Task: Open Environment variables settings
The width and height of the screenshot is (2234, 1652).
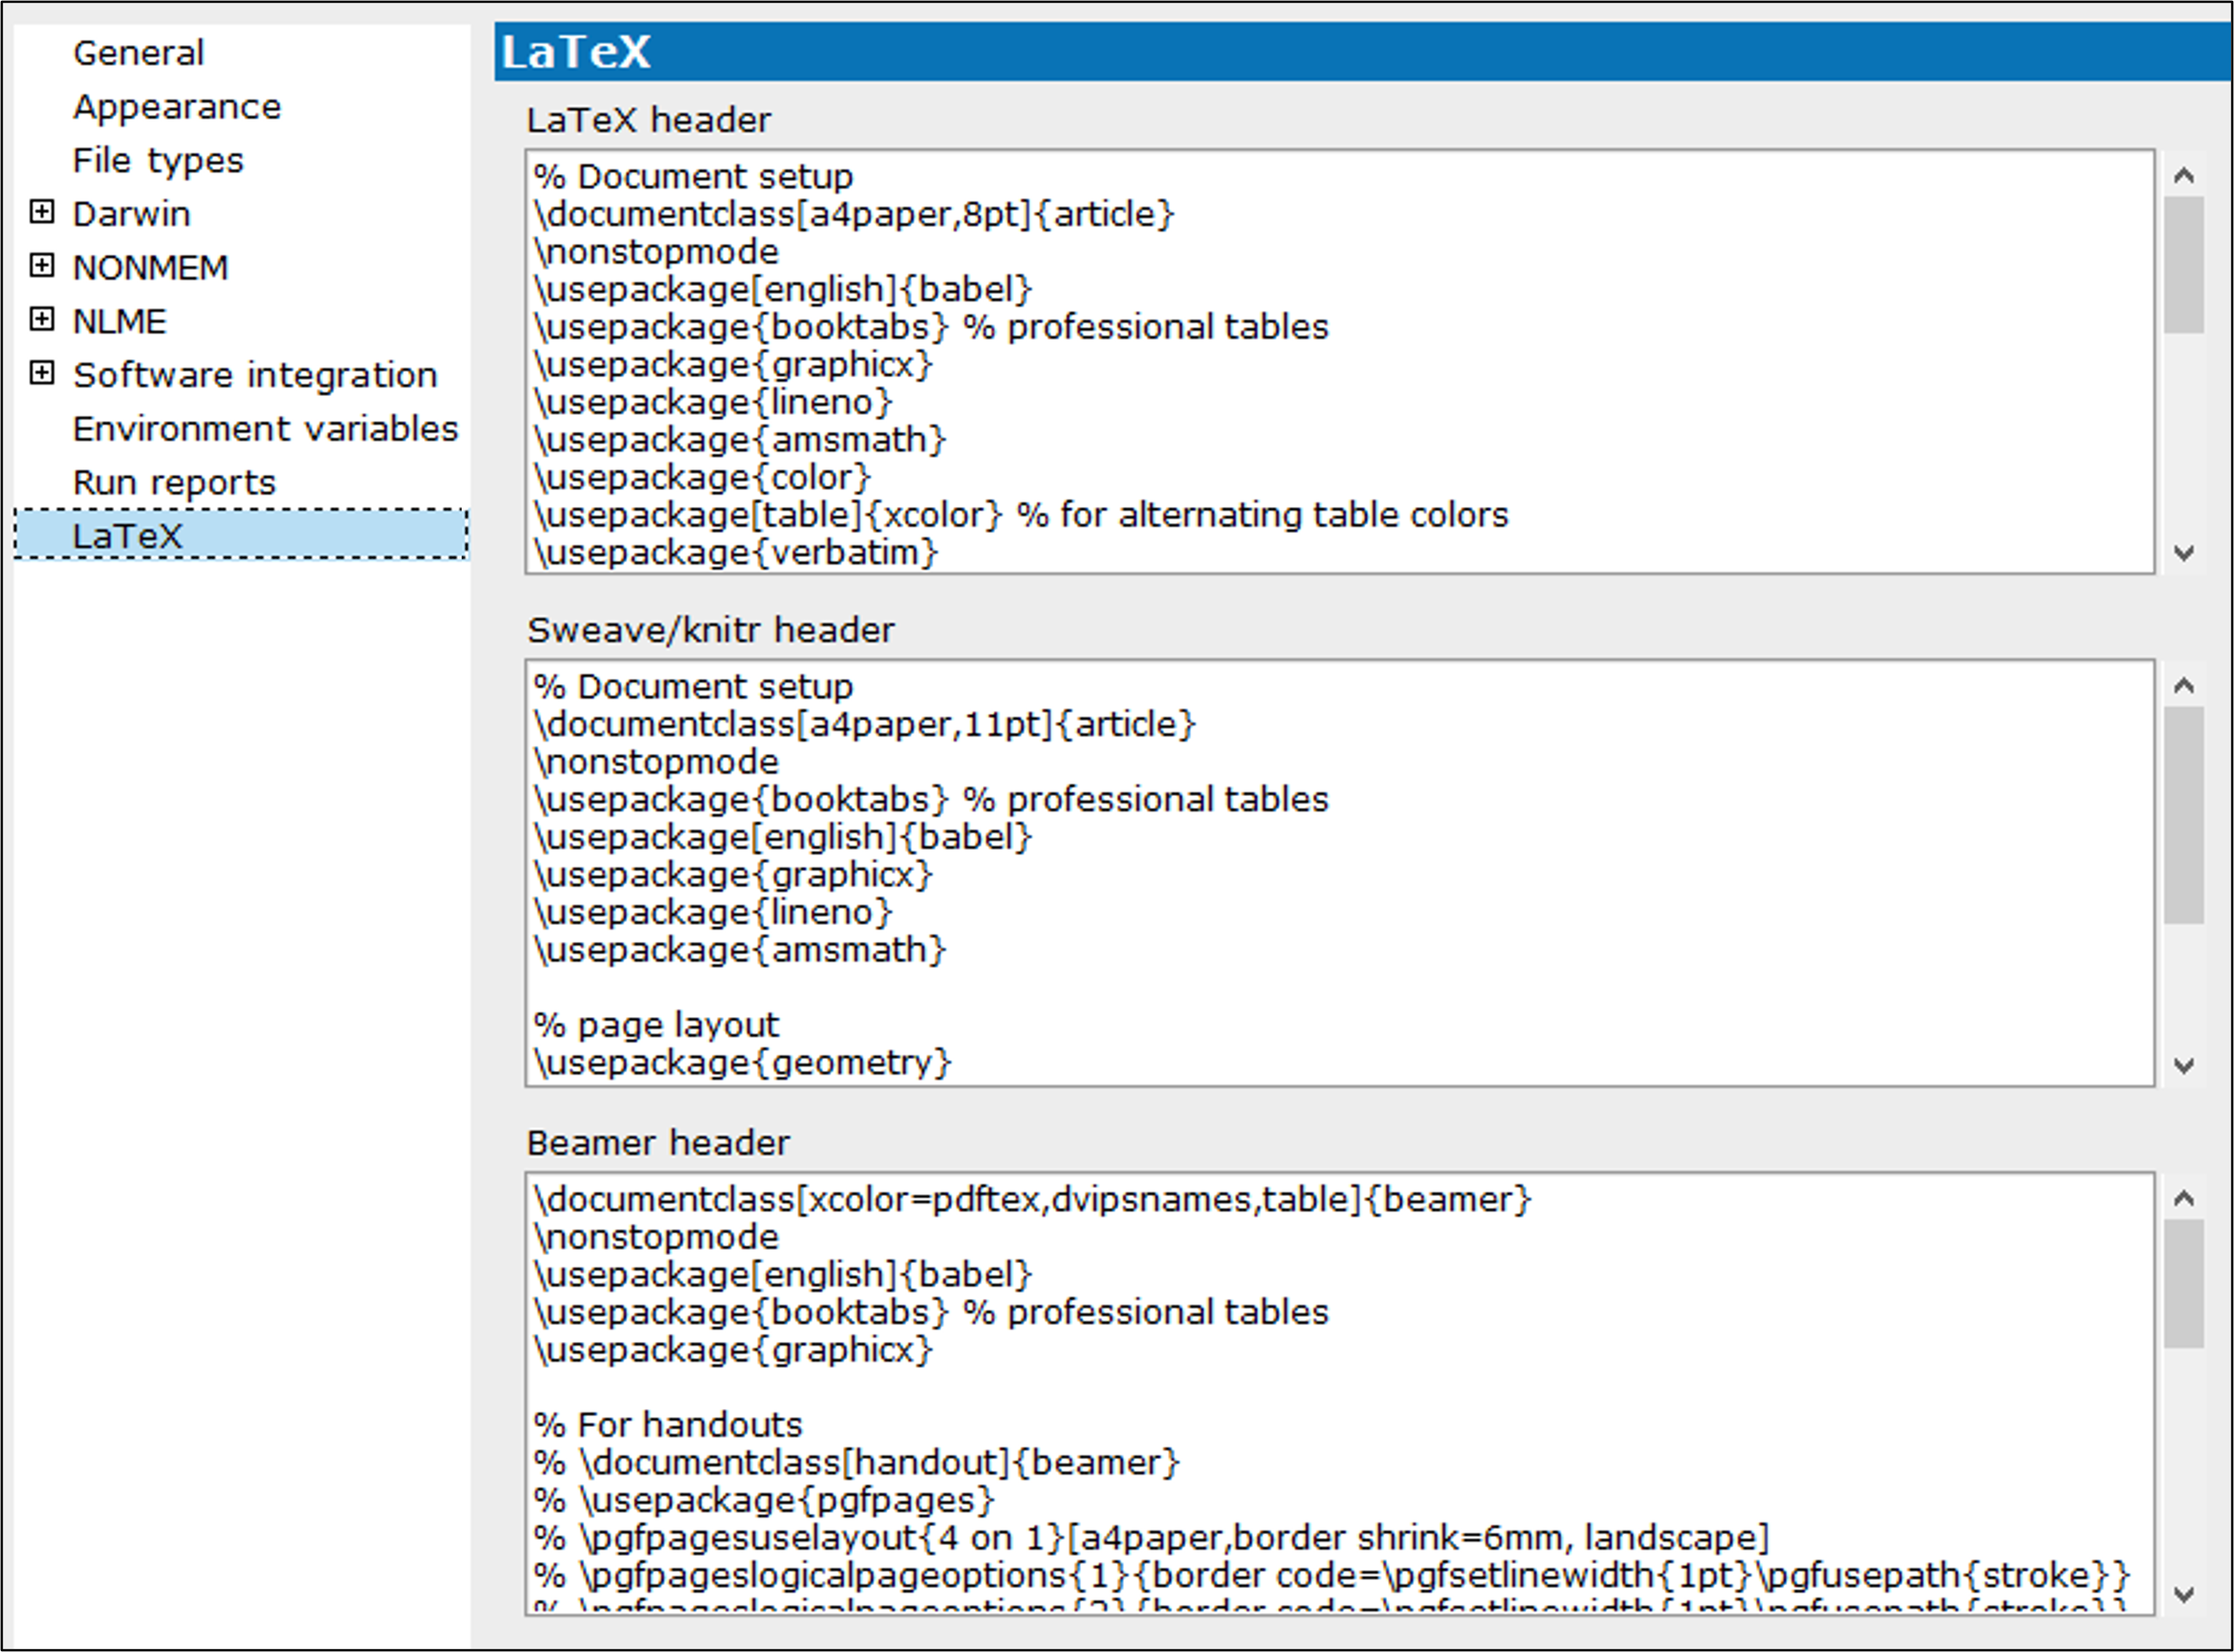Action: tap(265, 429)
